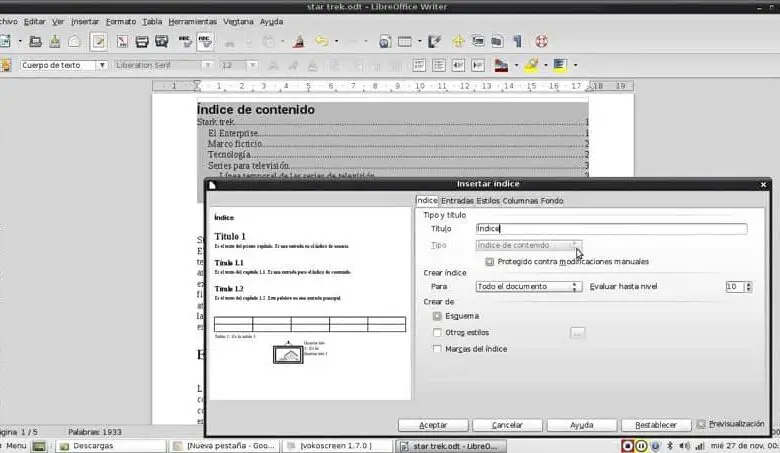Open the Editar menu
Image resolution: width=780 pixels, height=453 pixels.
coord(34,22)
